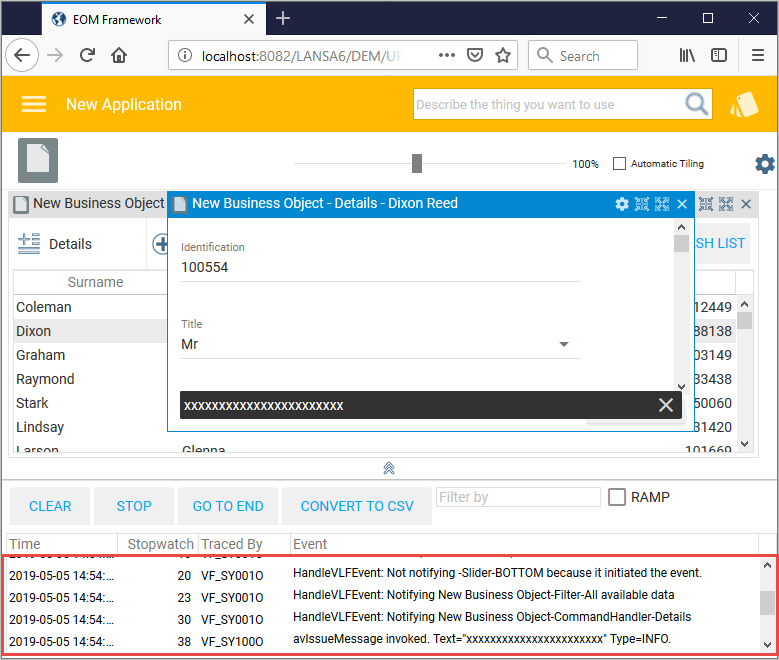Screen dimensions: 779x660
Task: Click the Details command icon
Action: point(29,244)
